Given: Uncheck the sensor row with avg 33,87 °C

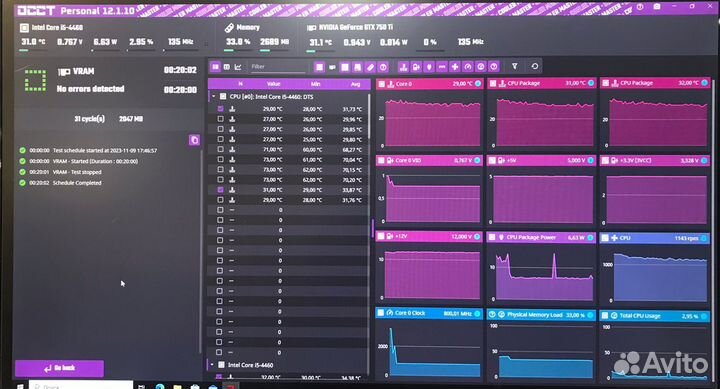Looking at the screenshot, I should pos(220,190).
